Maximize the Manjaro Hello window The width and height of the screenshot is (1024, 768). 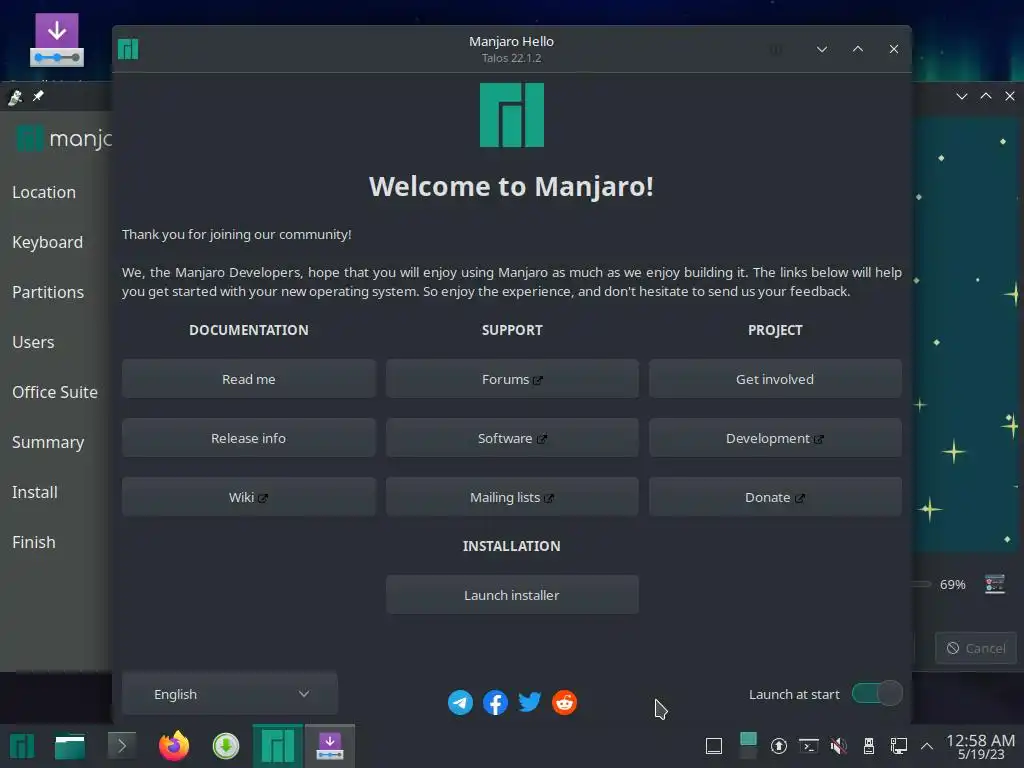pyautogui.click(x=857, y=49)
